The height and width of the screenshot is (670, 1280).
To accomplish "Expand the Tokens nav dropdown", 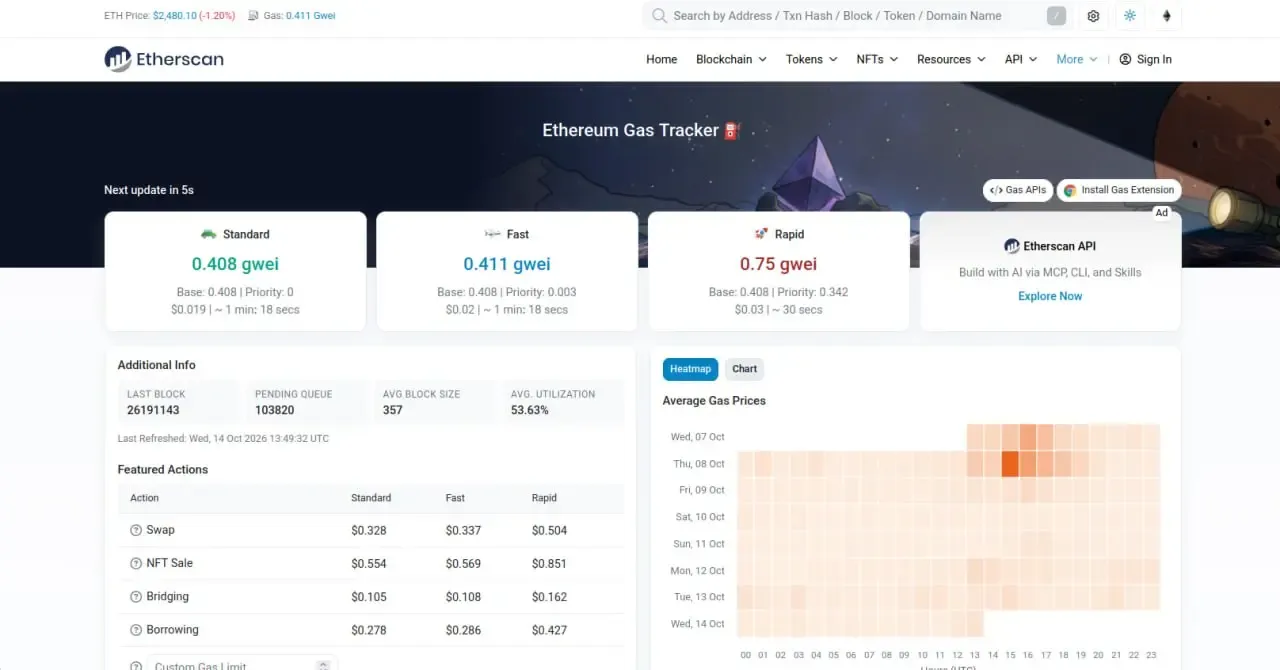I will point(811,59).
